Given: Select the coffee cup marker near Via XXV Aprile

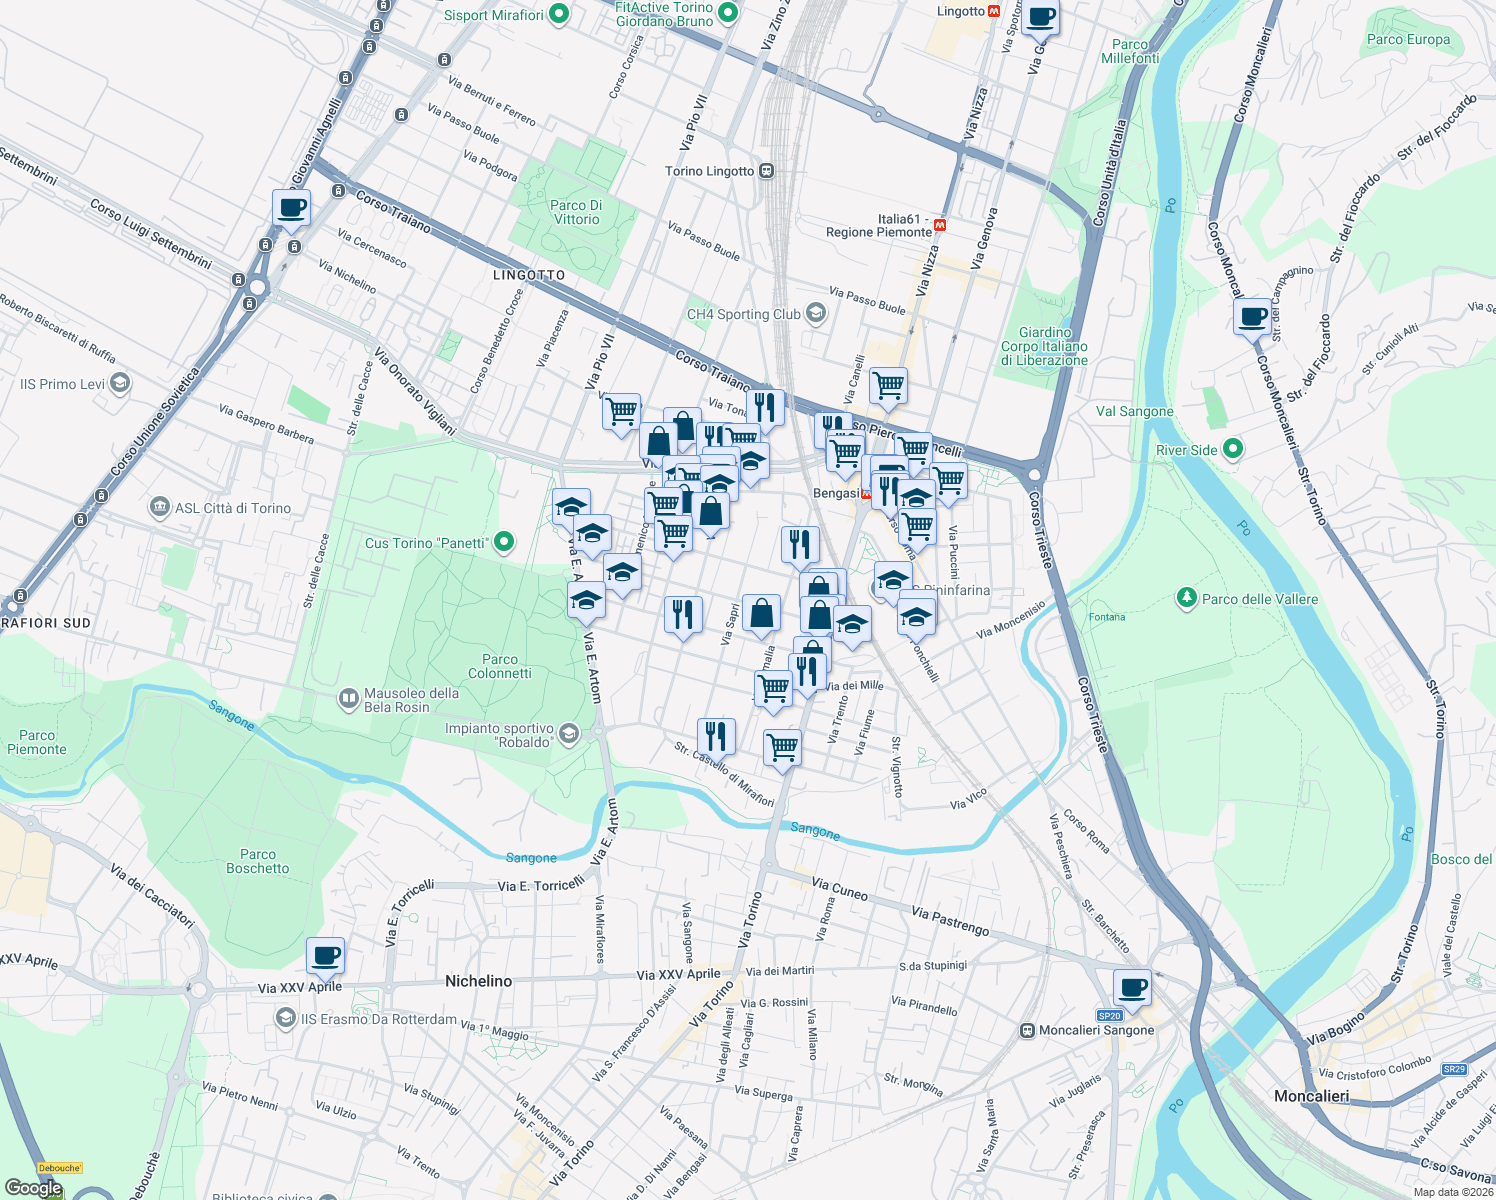Looking at the screenshot, I should pyautogui.click(x=325, y=956).
